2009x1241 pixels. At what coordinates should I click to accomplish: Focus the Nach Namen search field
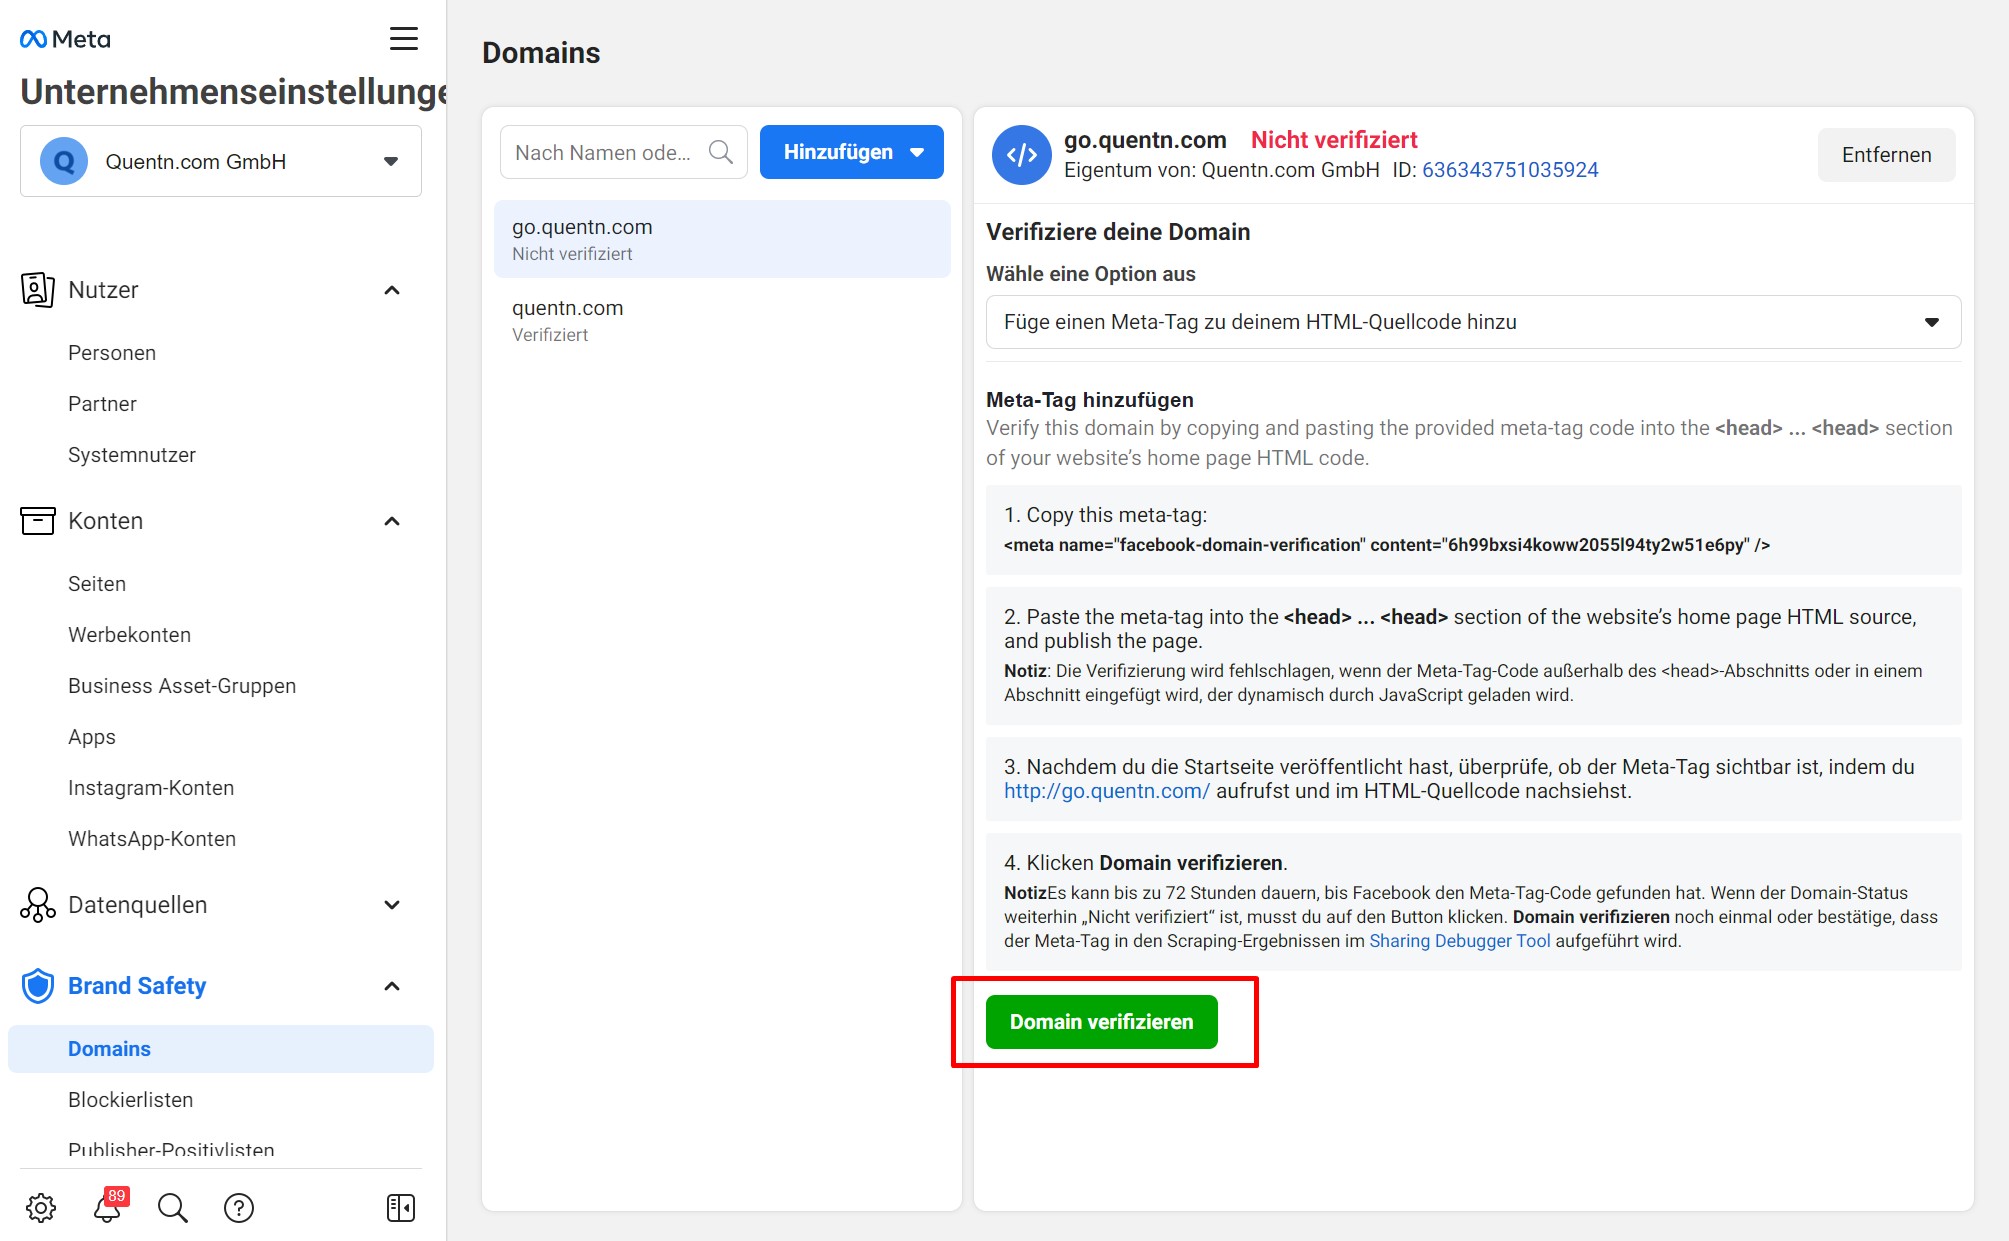point(623,152)
